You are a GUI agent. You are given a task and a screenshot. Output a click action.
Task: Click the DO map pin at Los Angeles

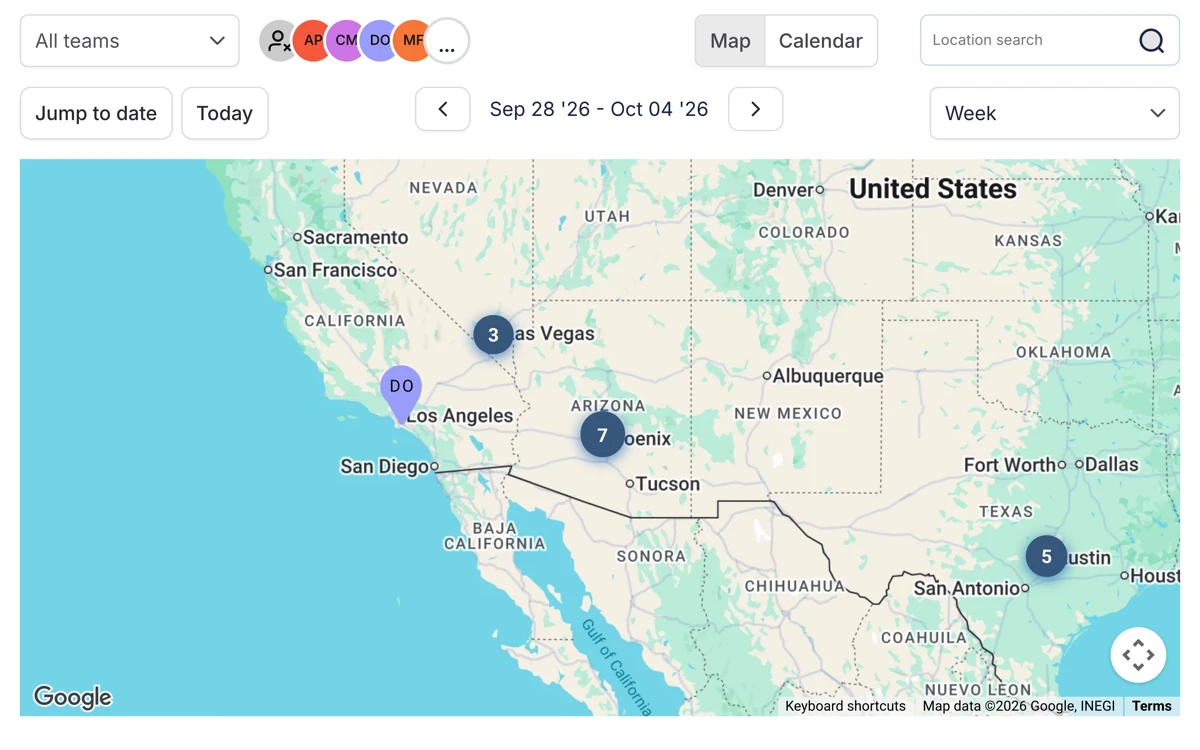[x=401, y=392]
